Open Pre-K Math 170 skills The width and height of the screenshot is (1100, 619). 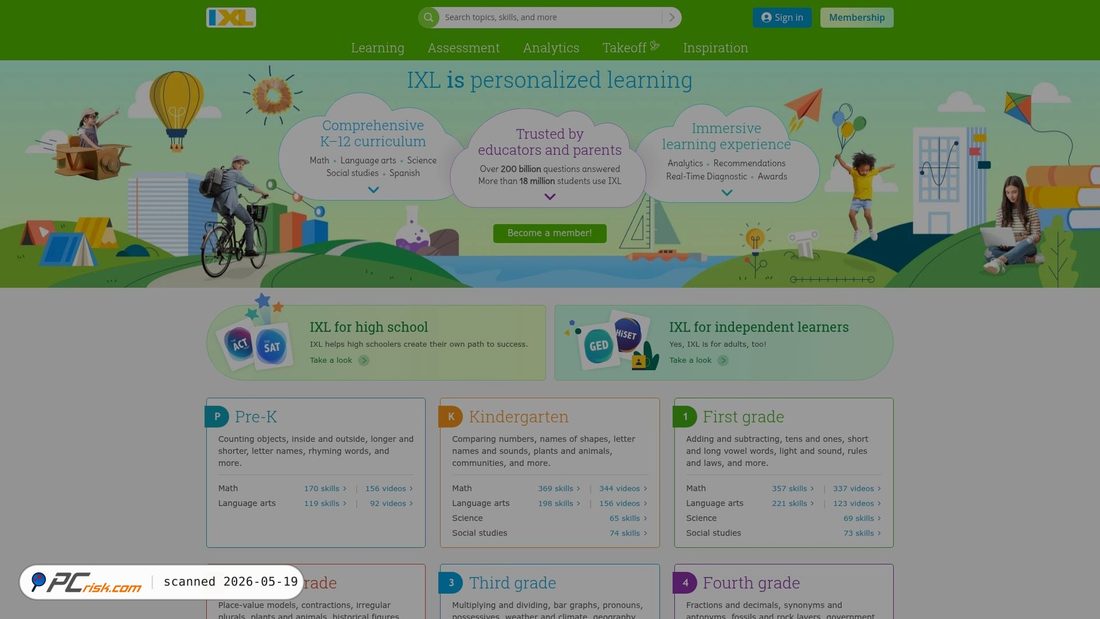click(325, 488)
